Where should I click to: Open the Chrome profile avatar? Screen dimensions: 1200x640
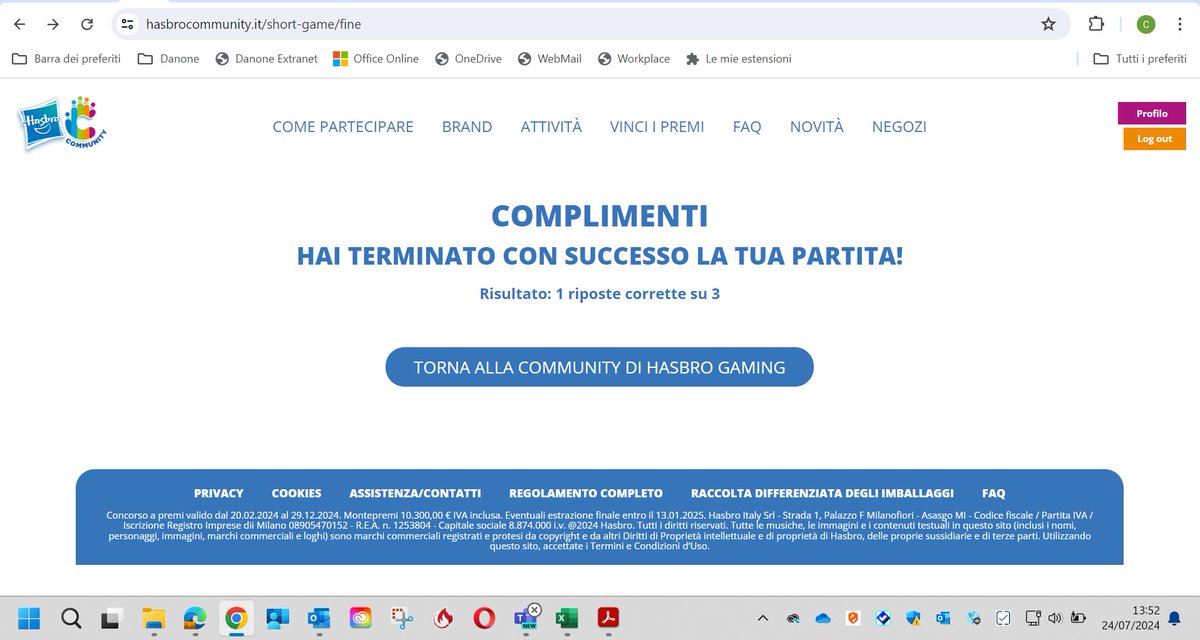1146,24
